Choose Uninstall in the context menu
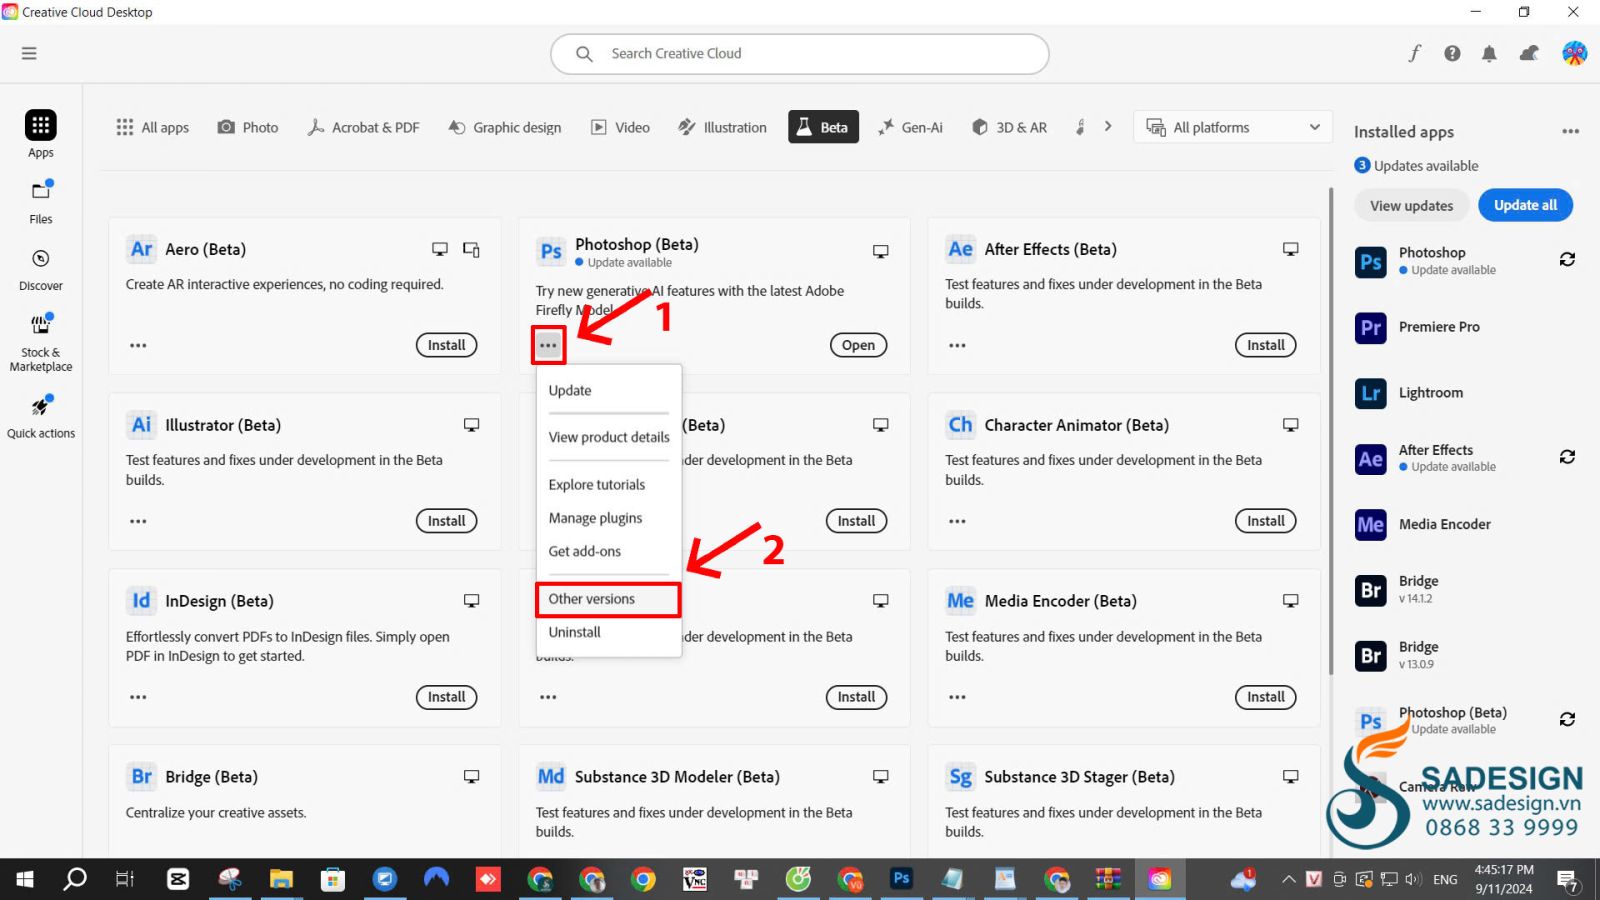 pos(609,632)
